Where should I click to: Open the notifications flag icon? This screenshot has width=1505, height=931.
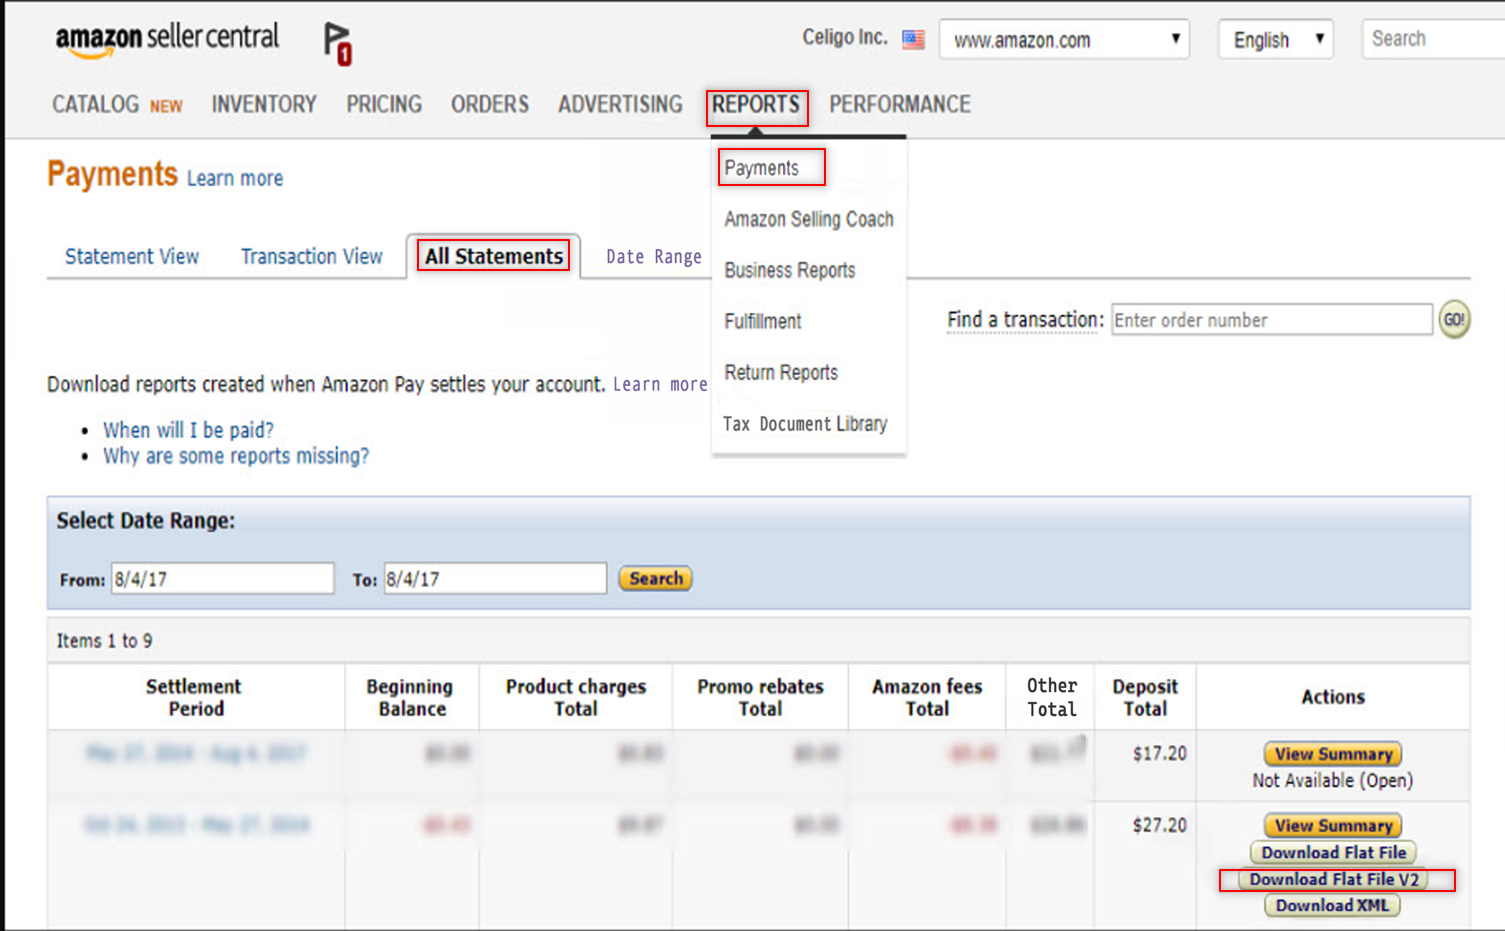[338, 43]
